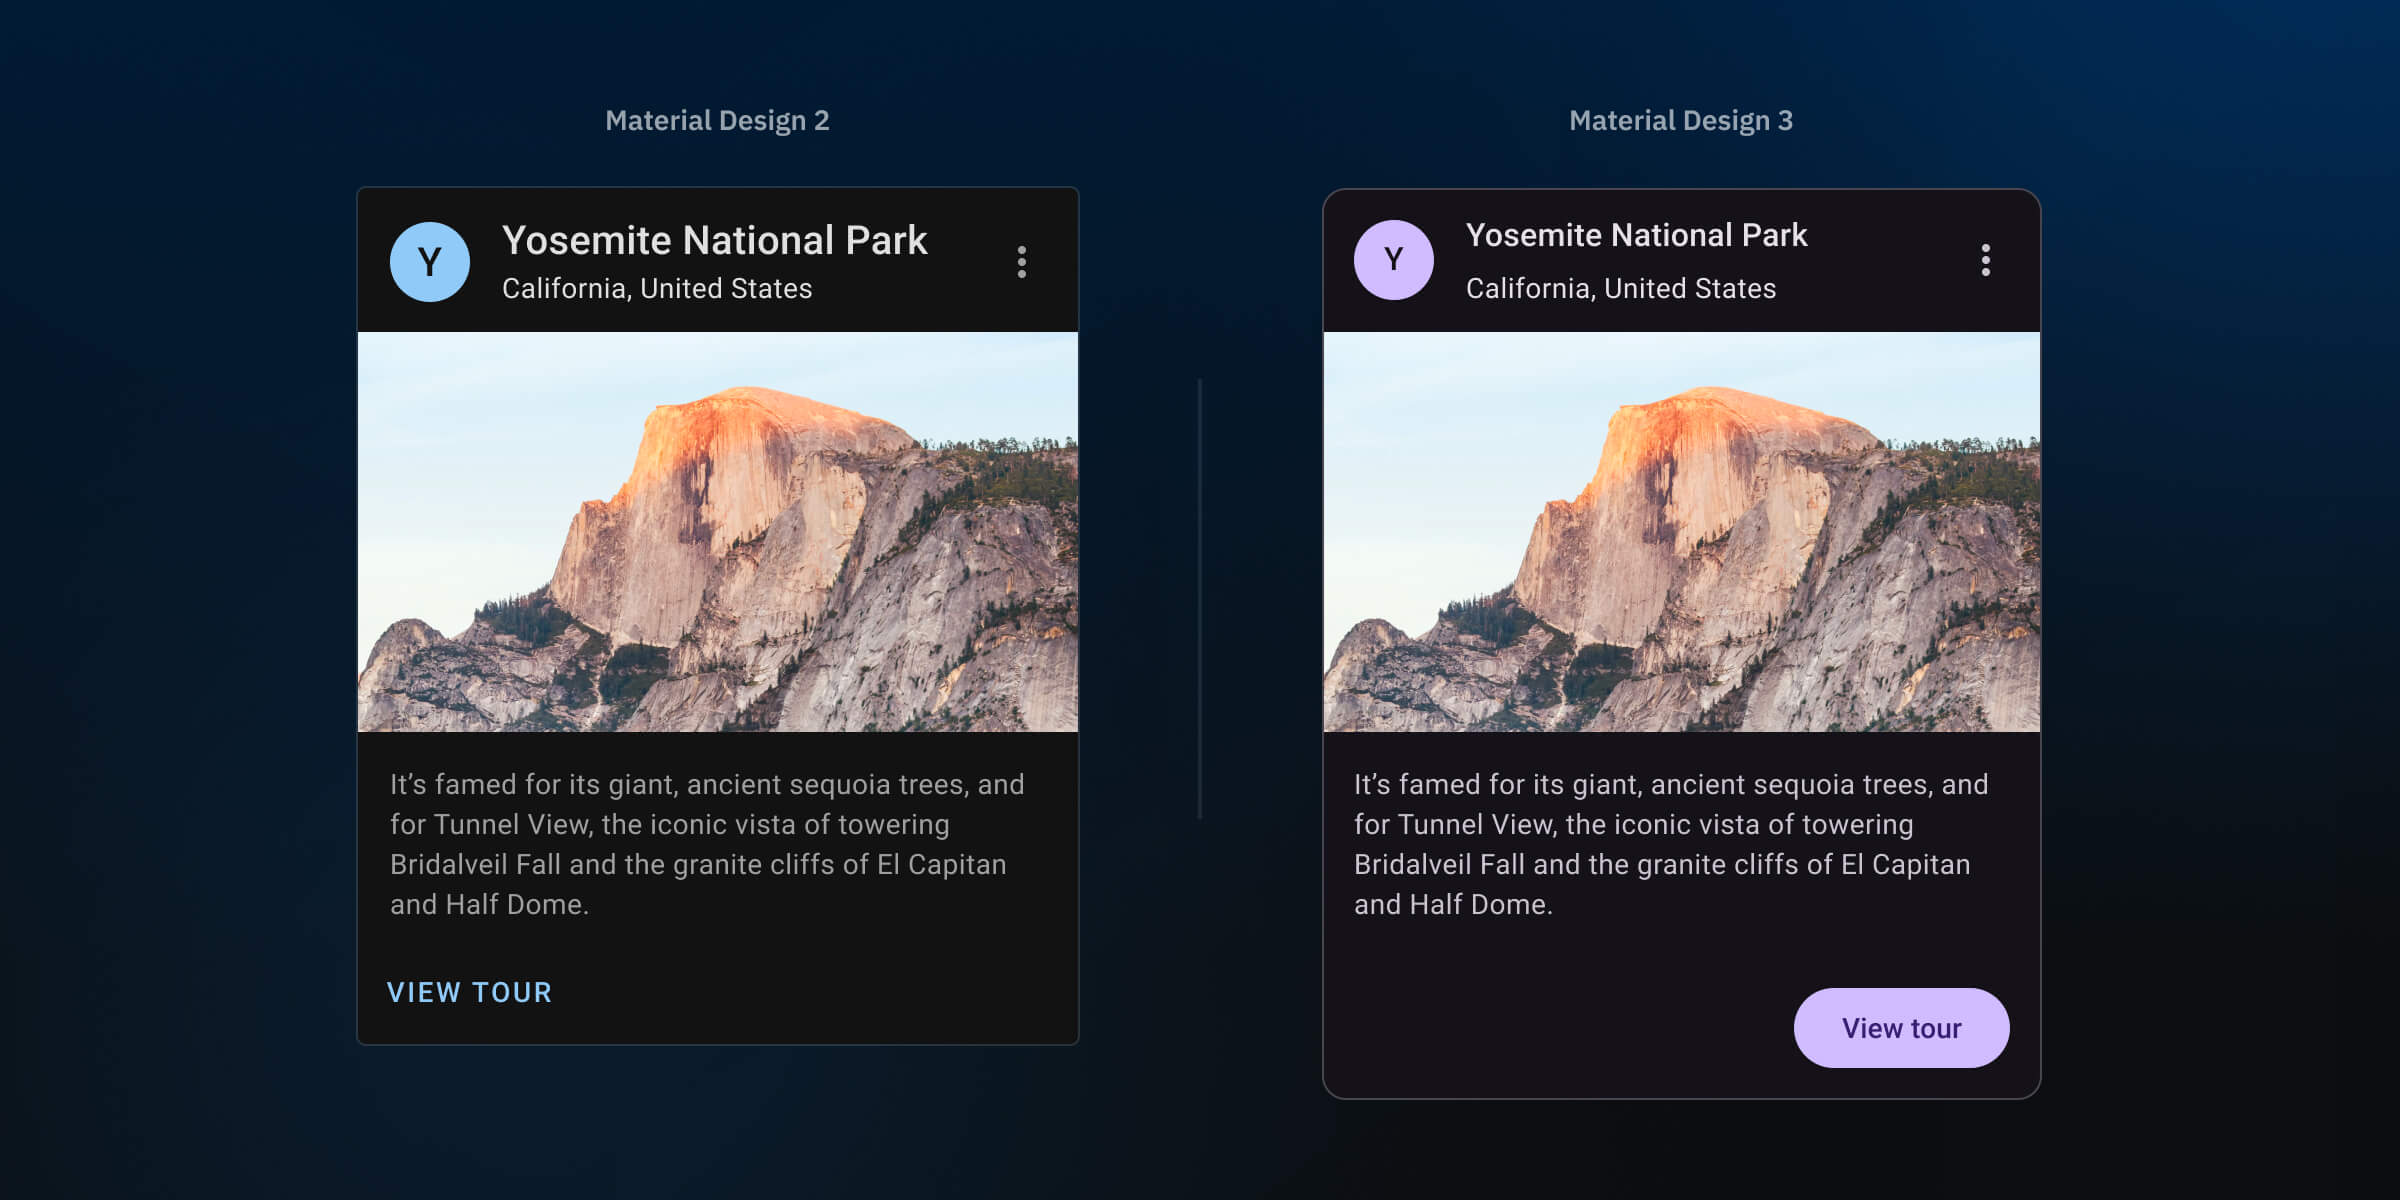The image size is (2400, 1200).
Task: Click the Material Design 3 heading label
Action: 1680,120
